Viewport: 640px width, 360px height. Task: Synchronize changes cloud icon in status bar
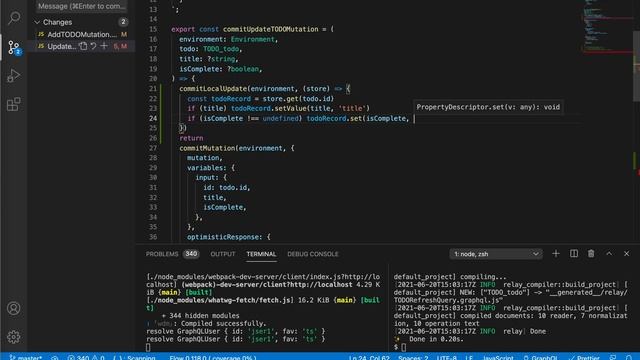[55, 357]
